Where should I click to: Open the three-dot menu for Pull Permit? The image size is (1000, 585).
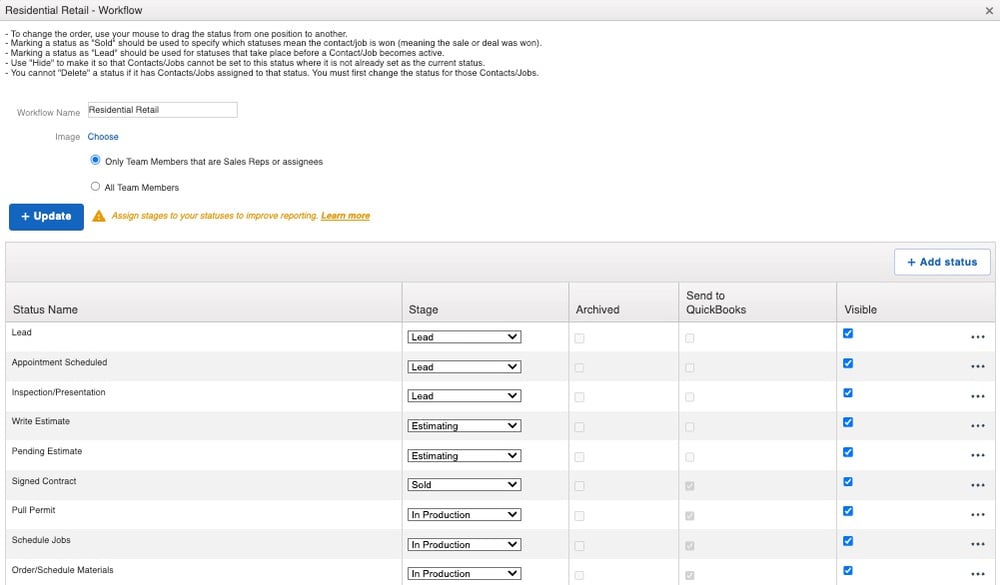pos(977,515)
